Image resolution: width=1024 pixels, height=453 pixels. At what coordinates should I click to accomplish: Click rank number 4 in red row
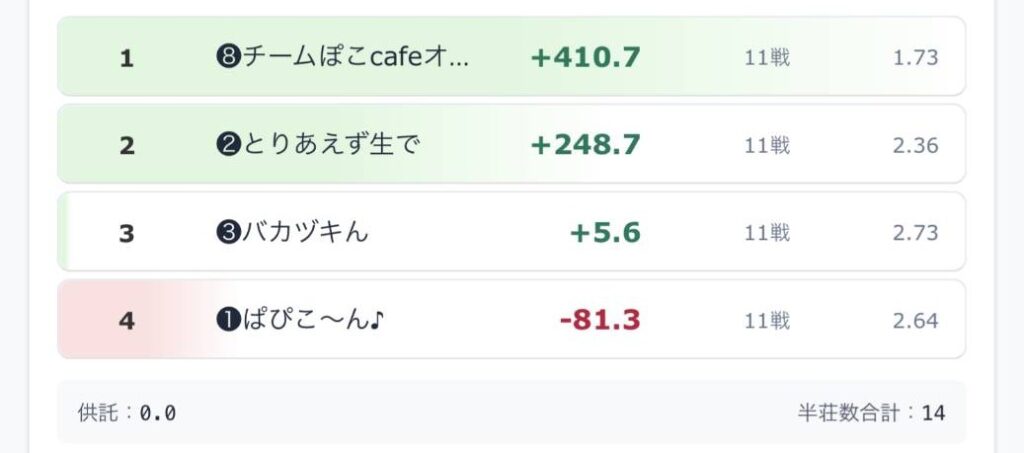tap(127, 320)
